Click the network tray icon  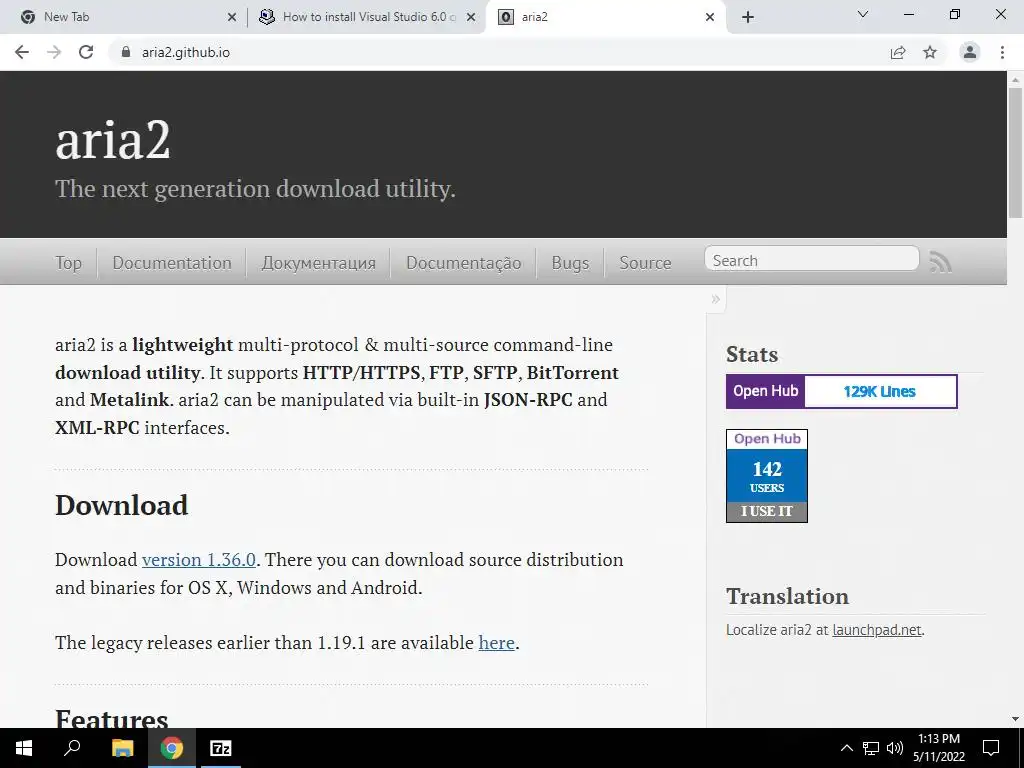pyautogui.click(x=871, y=748)
